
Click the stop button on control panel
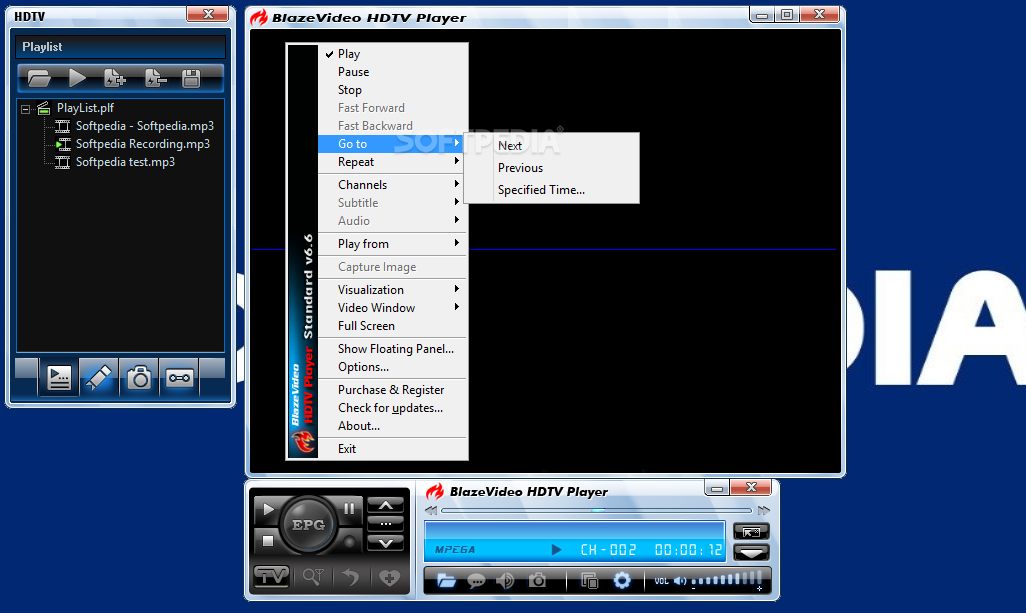click(268, 541)
